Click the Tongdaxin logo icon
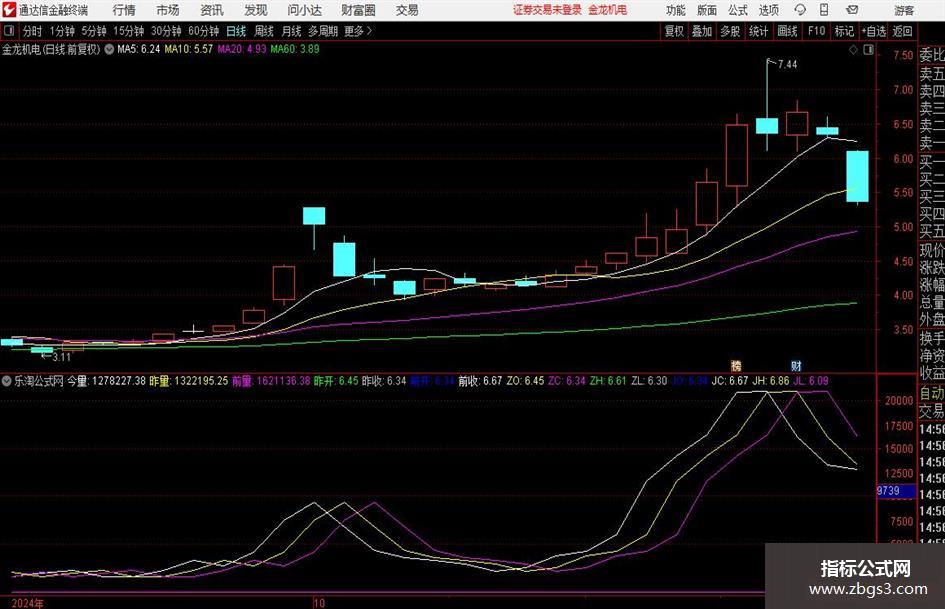This screenshot has width=945, height=609. [x=9, y=10]
